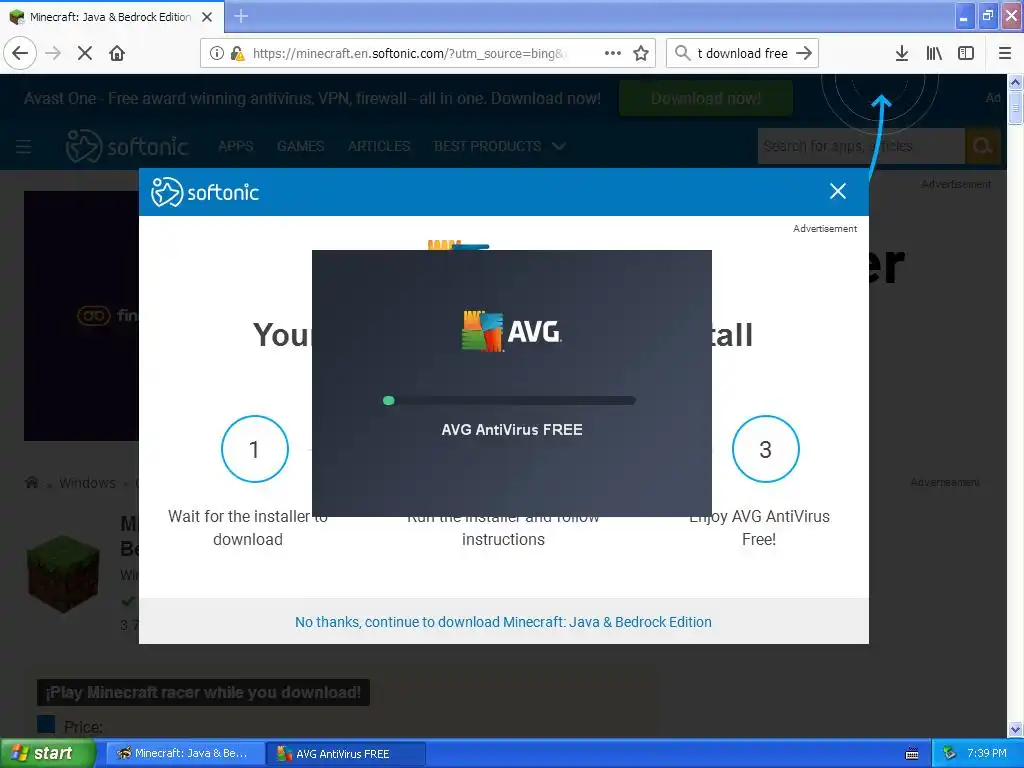Toggle the sidebar icon
Screen dimensions: 1024x768
point(966,53)
